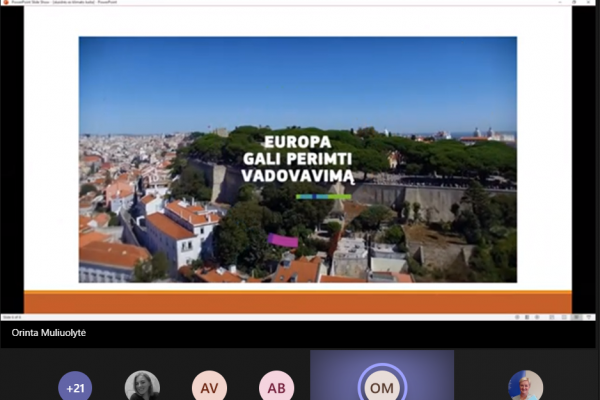Click blonde woman's avatar with blue background
The height and width of the screenshot is (400, 600).
tap(525, 386)
